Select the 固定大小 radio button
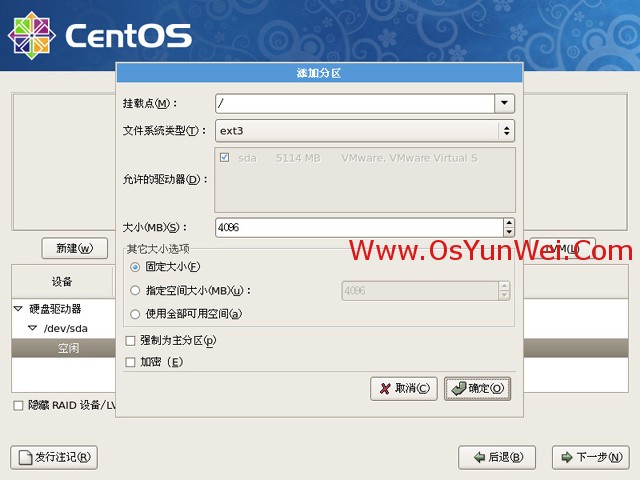640x480 pixels. (135, 267)
